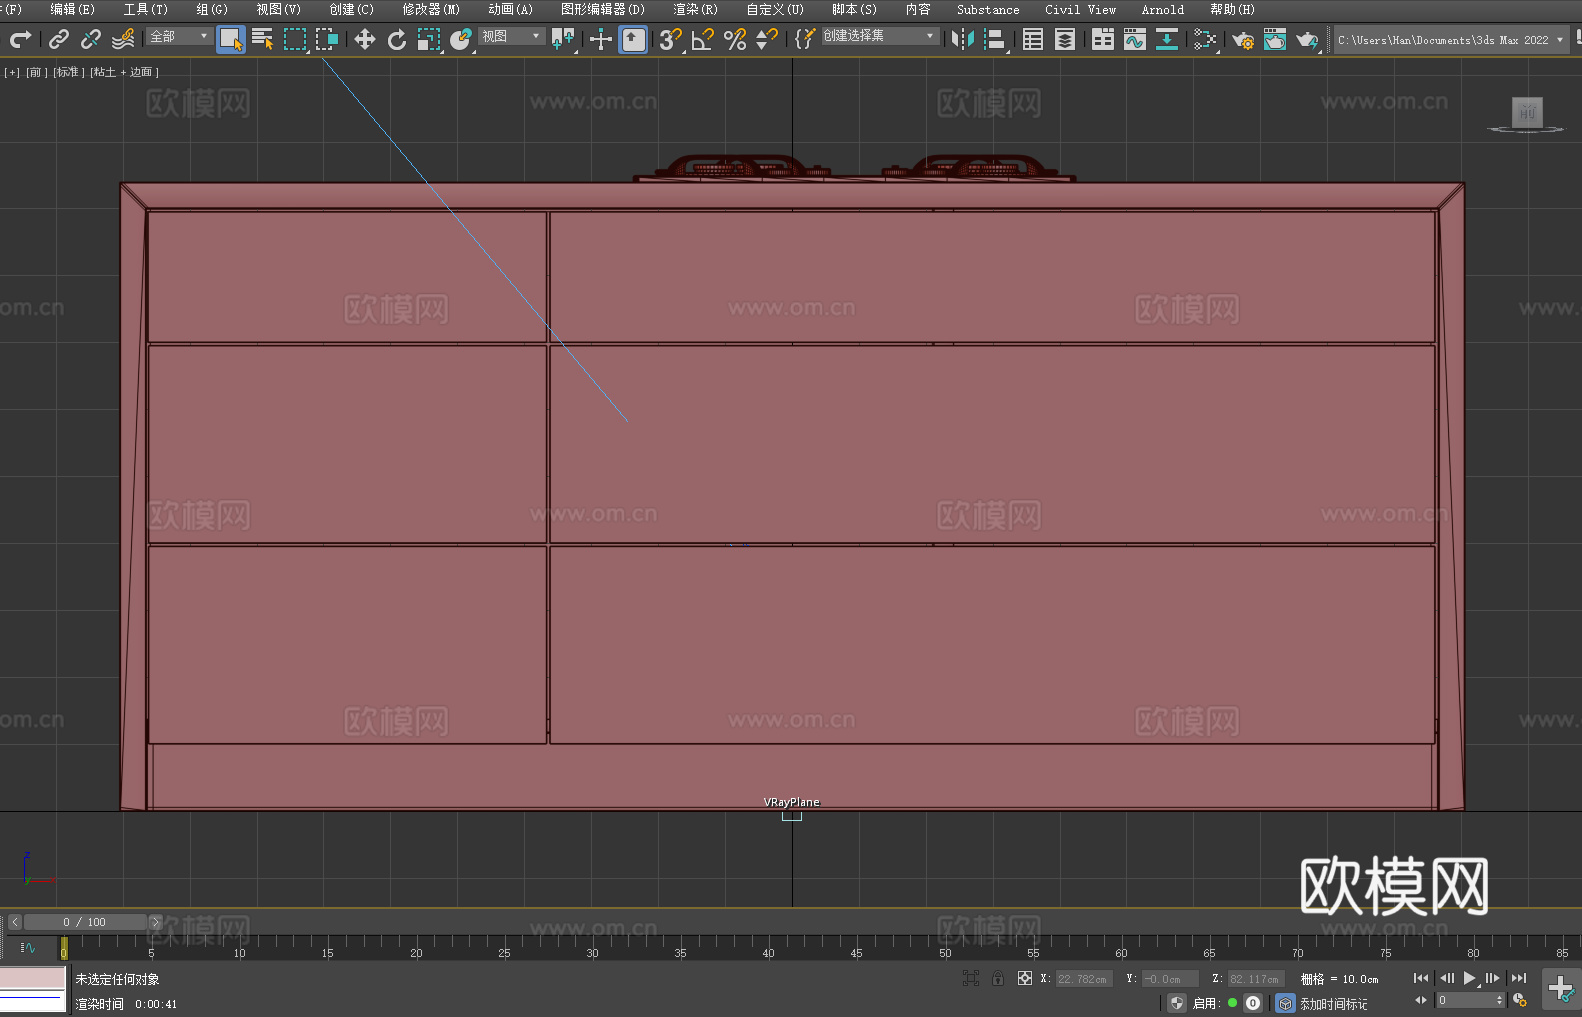The height and width of the screenshot is (1017, 1582).
Task: Open the 编辑(E) menu
Action: pyautogui.click(x=72, y=9)
